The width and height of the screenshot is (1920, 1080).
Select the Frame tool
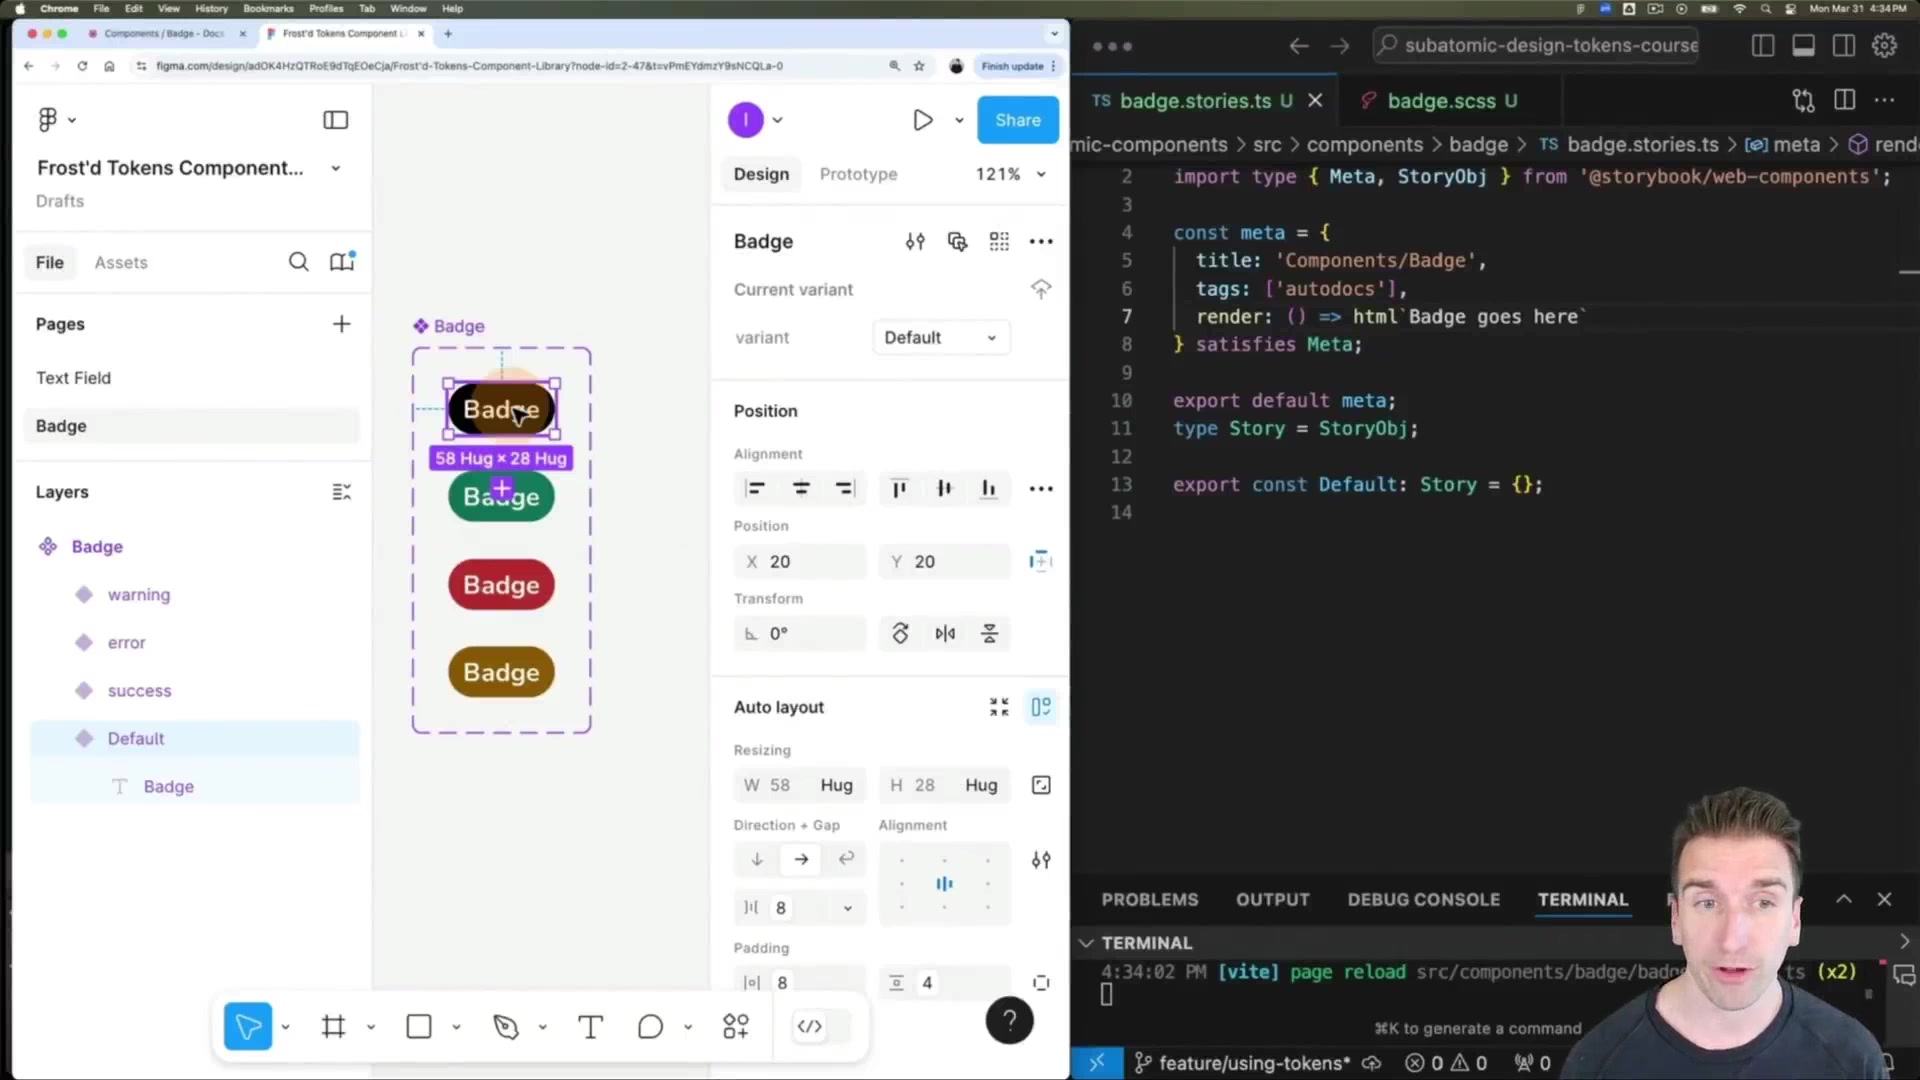[x=334, y=1026]
